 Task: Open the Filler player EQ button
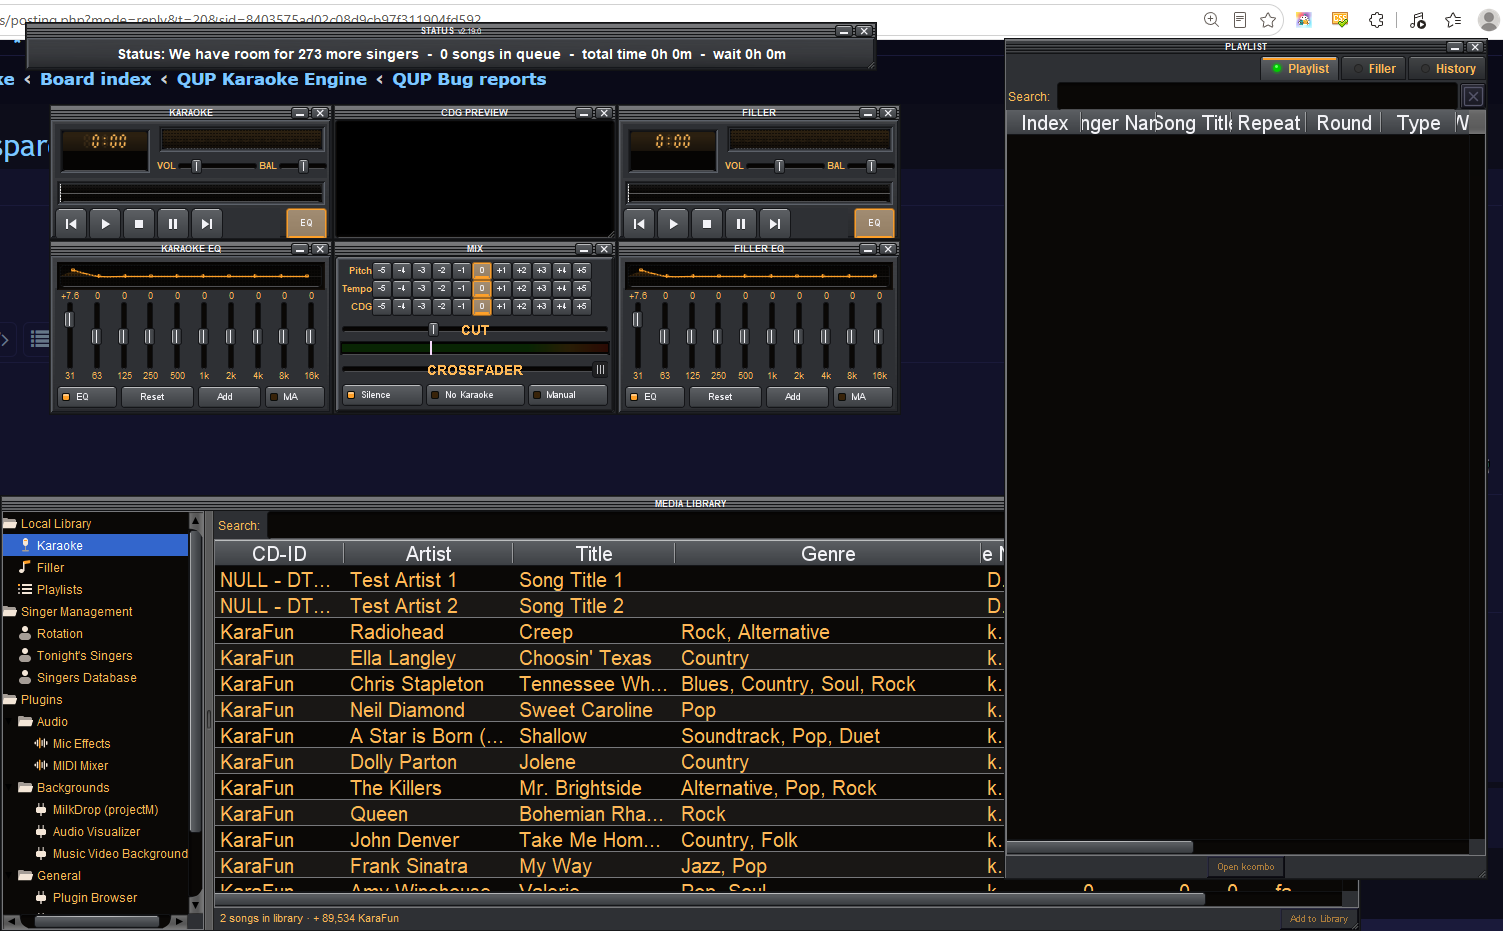(x=874, y=223)
